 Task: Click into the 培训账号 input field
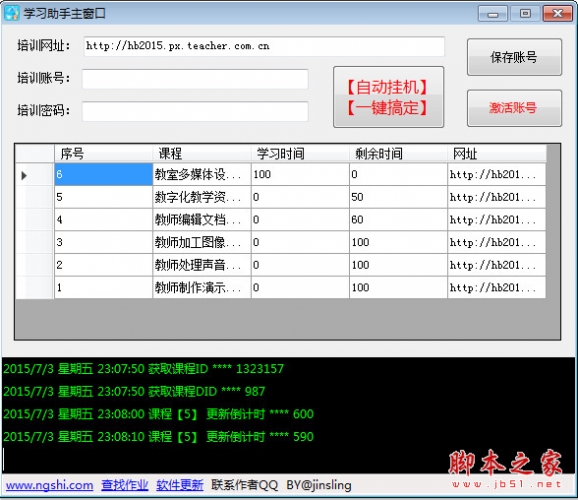(x=195, y=79)
